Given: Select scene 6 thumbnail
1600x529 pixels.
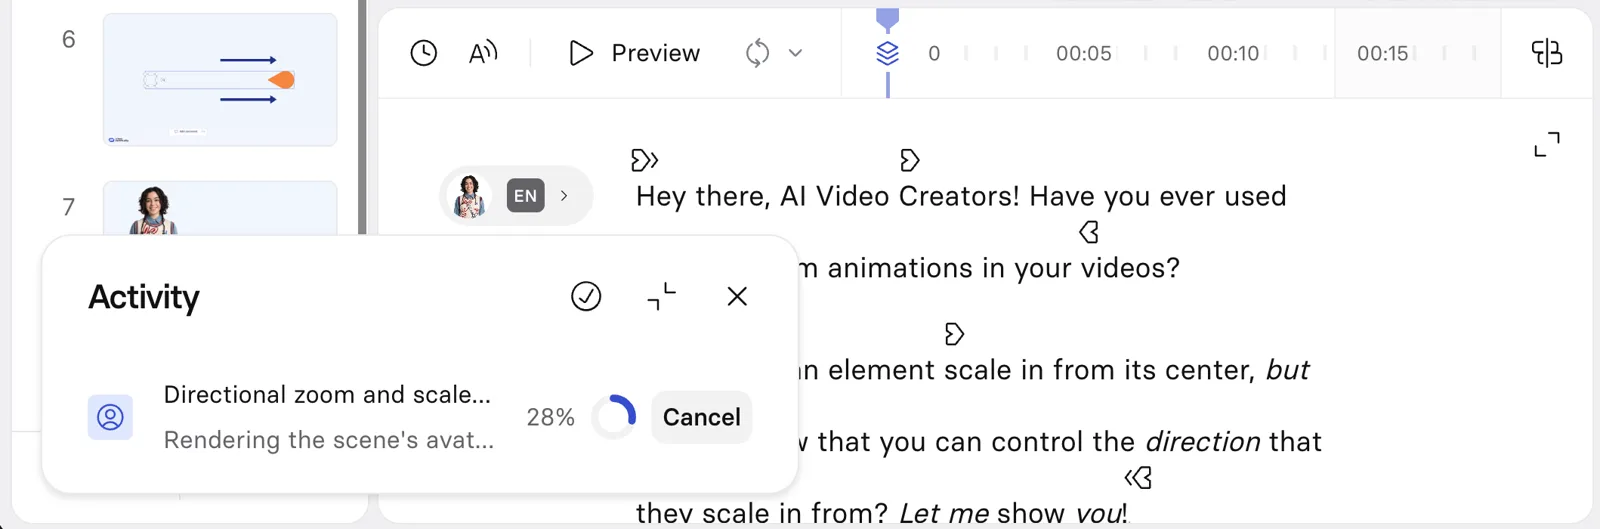Looking at the screenshot, I should coord(220,80).
